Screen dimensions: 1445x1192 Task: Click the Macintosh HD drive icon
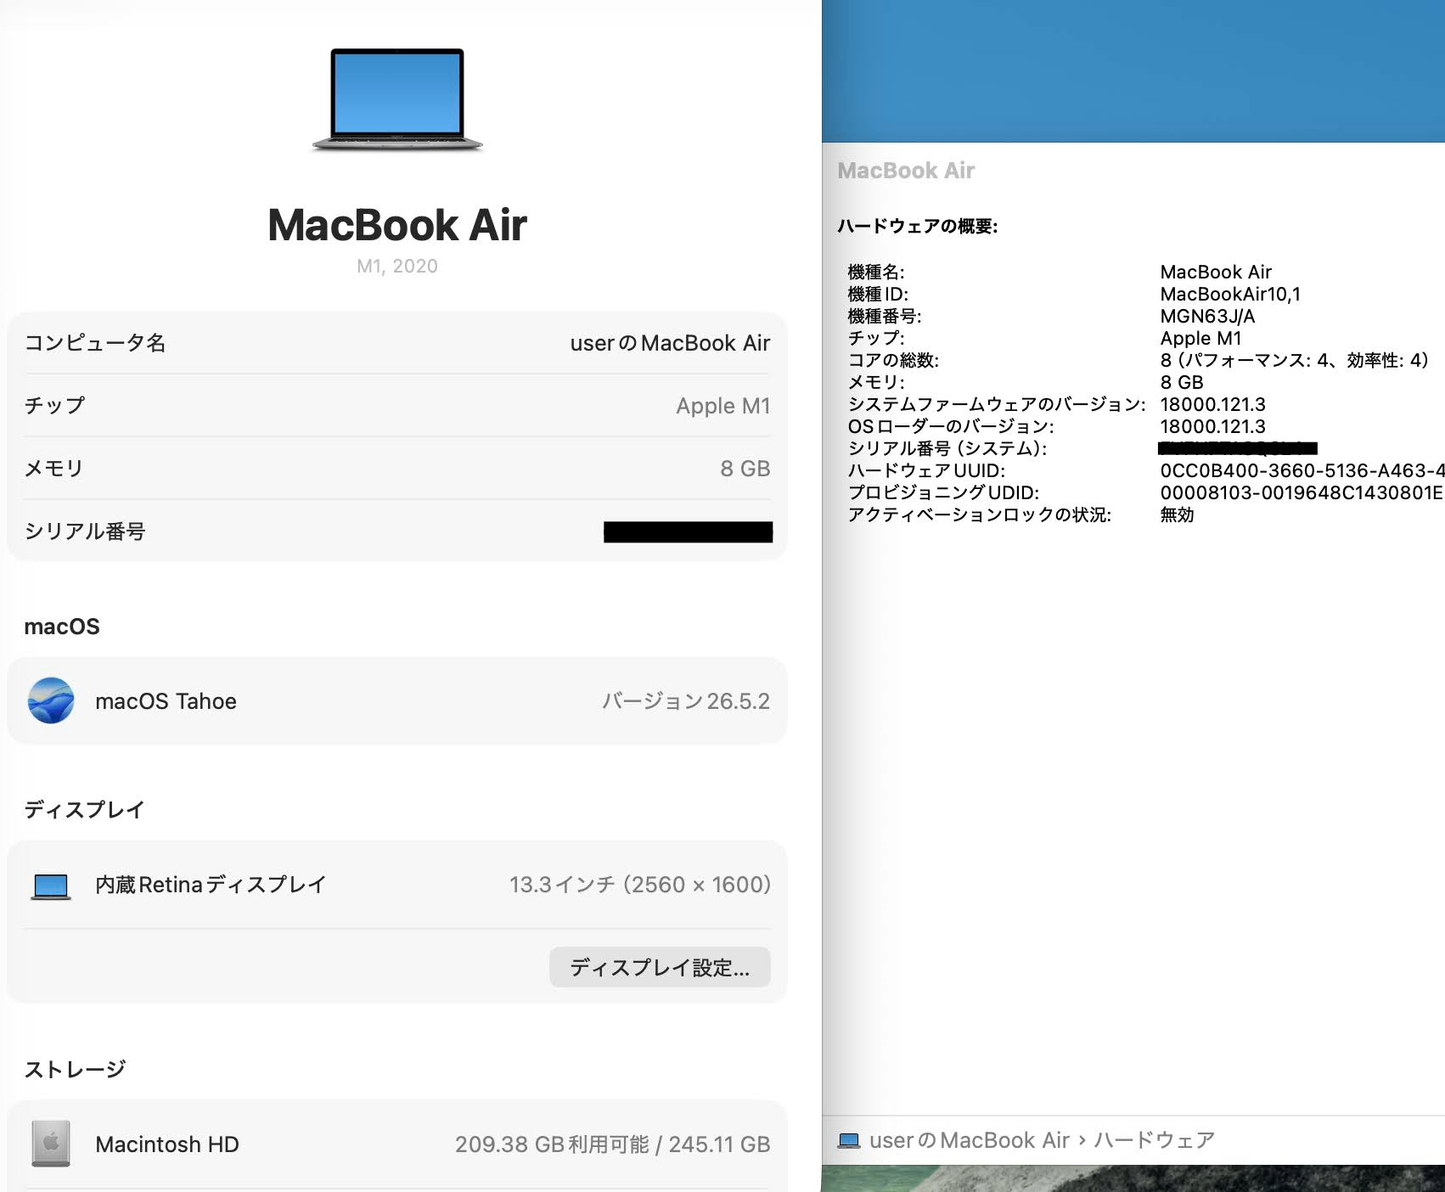coord(51,1144)
